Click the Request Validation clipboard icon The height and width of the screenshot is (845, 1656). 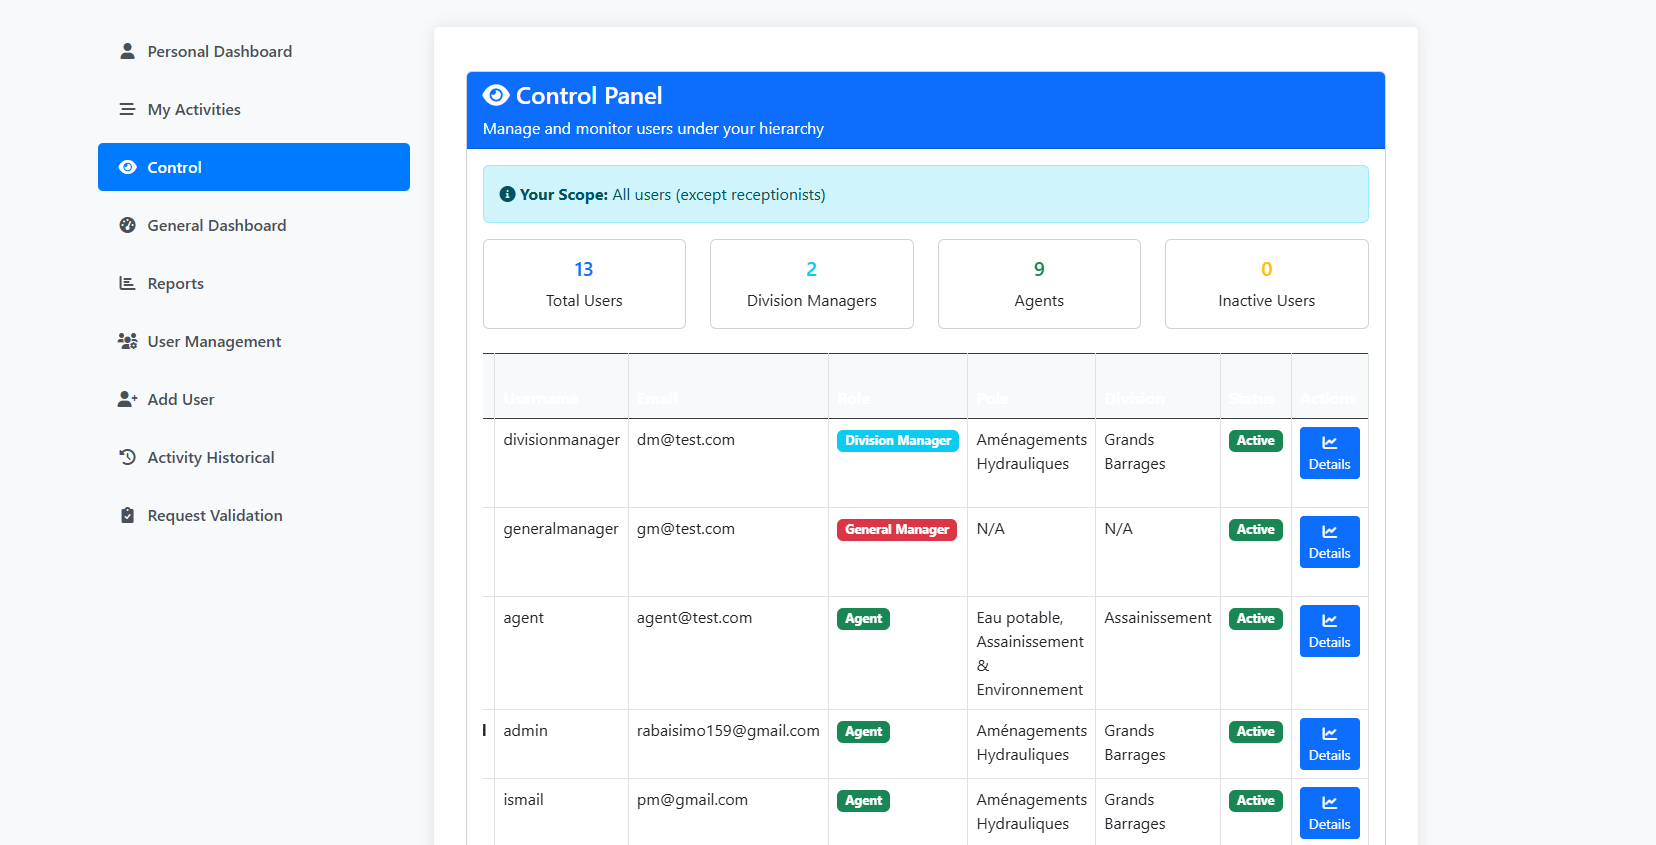coord(127,515)
